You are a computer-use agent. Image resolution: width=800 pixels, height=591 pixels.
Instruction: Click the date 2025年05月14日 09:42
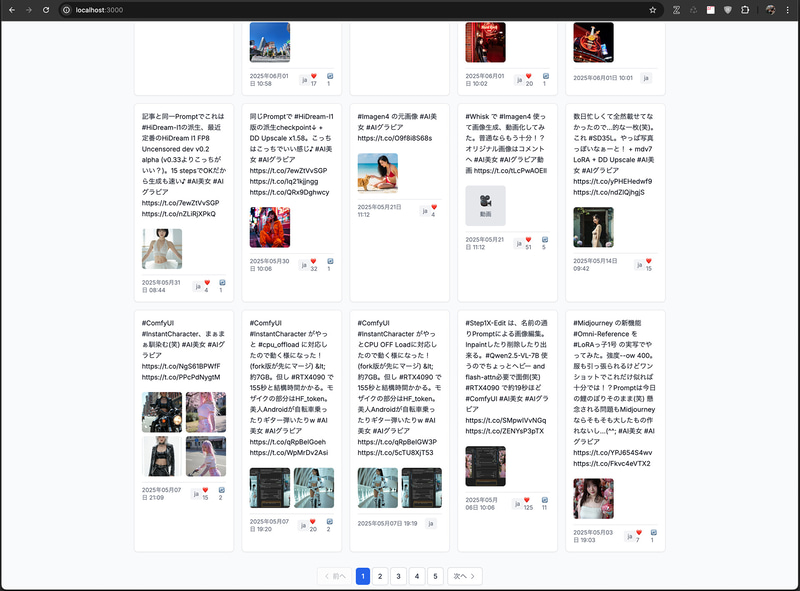(x=595, y=264)
